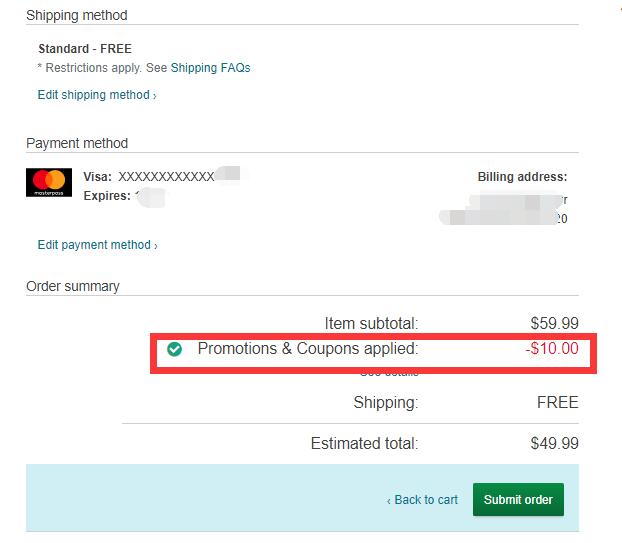Click the Estimated total $49.99 value
This screenshot has width=622, height=543.
click(x=555, y=443)
